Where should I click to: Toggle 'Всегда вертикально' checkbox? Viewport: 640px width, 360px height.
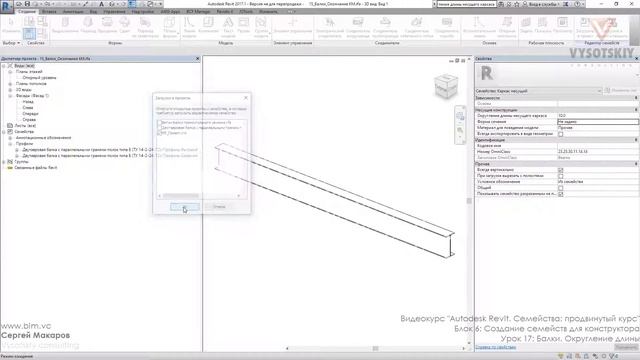coord(560,170)
